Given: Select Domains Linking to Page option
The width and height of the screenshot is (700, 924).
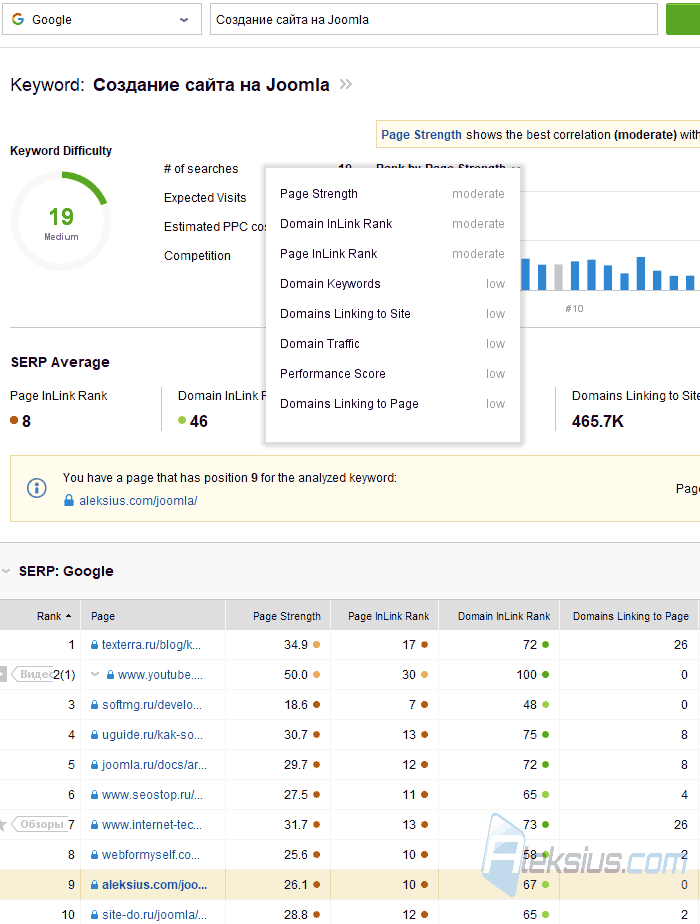Looking at the screenshot, I should click(x=392, y=404).
